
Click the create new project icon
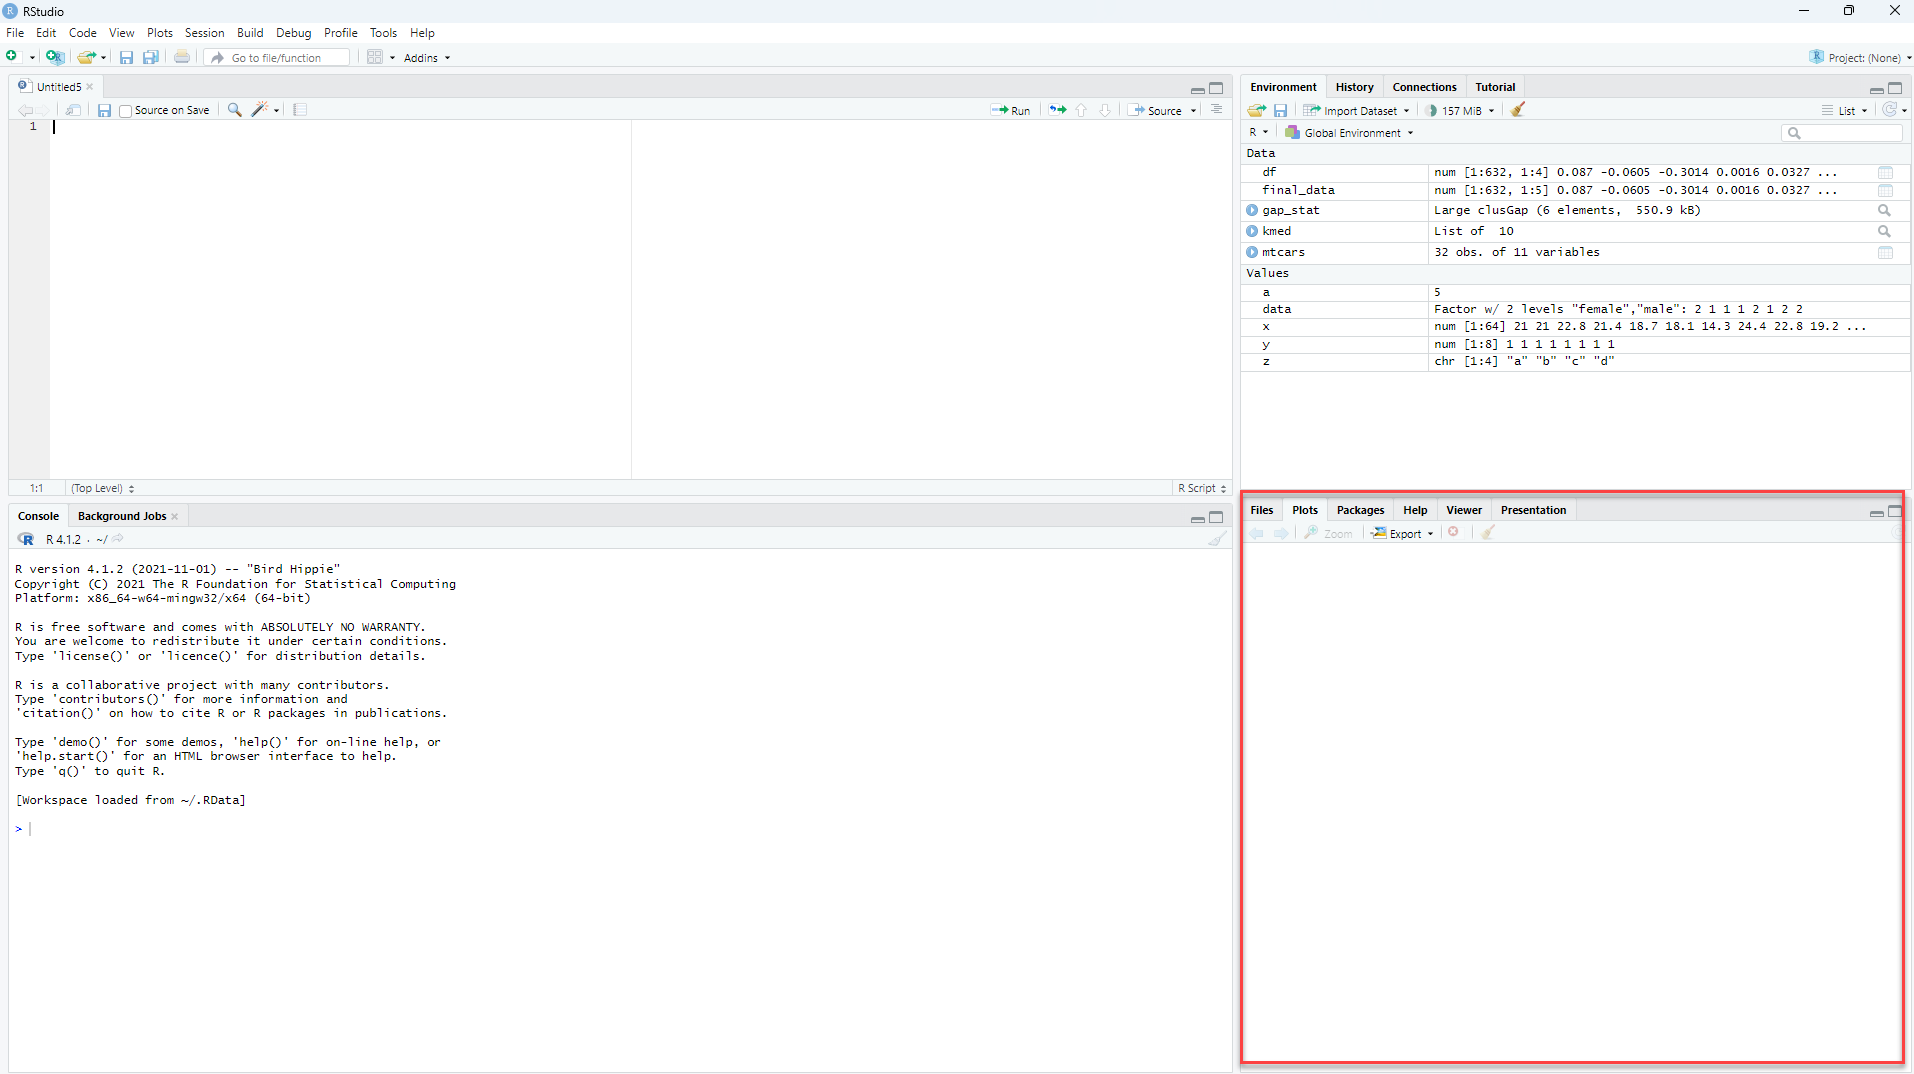(55, 57)
